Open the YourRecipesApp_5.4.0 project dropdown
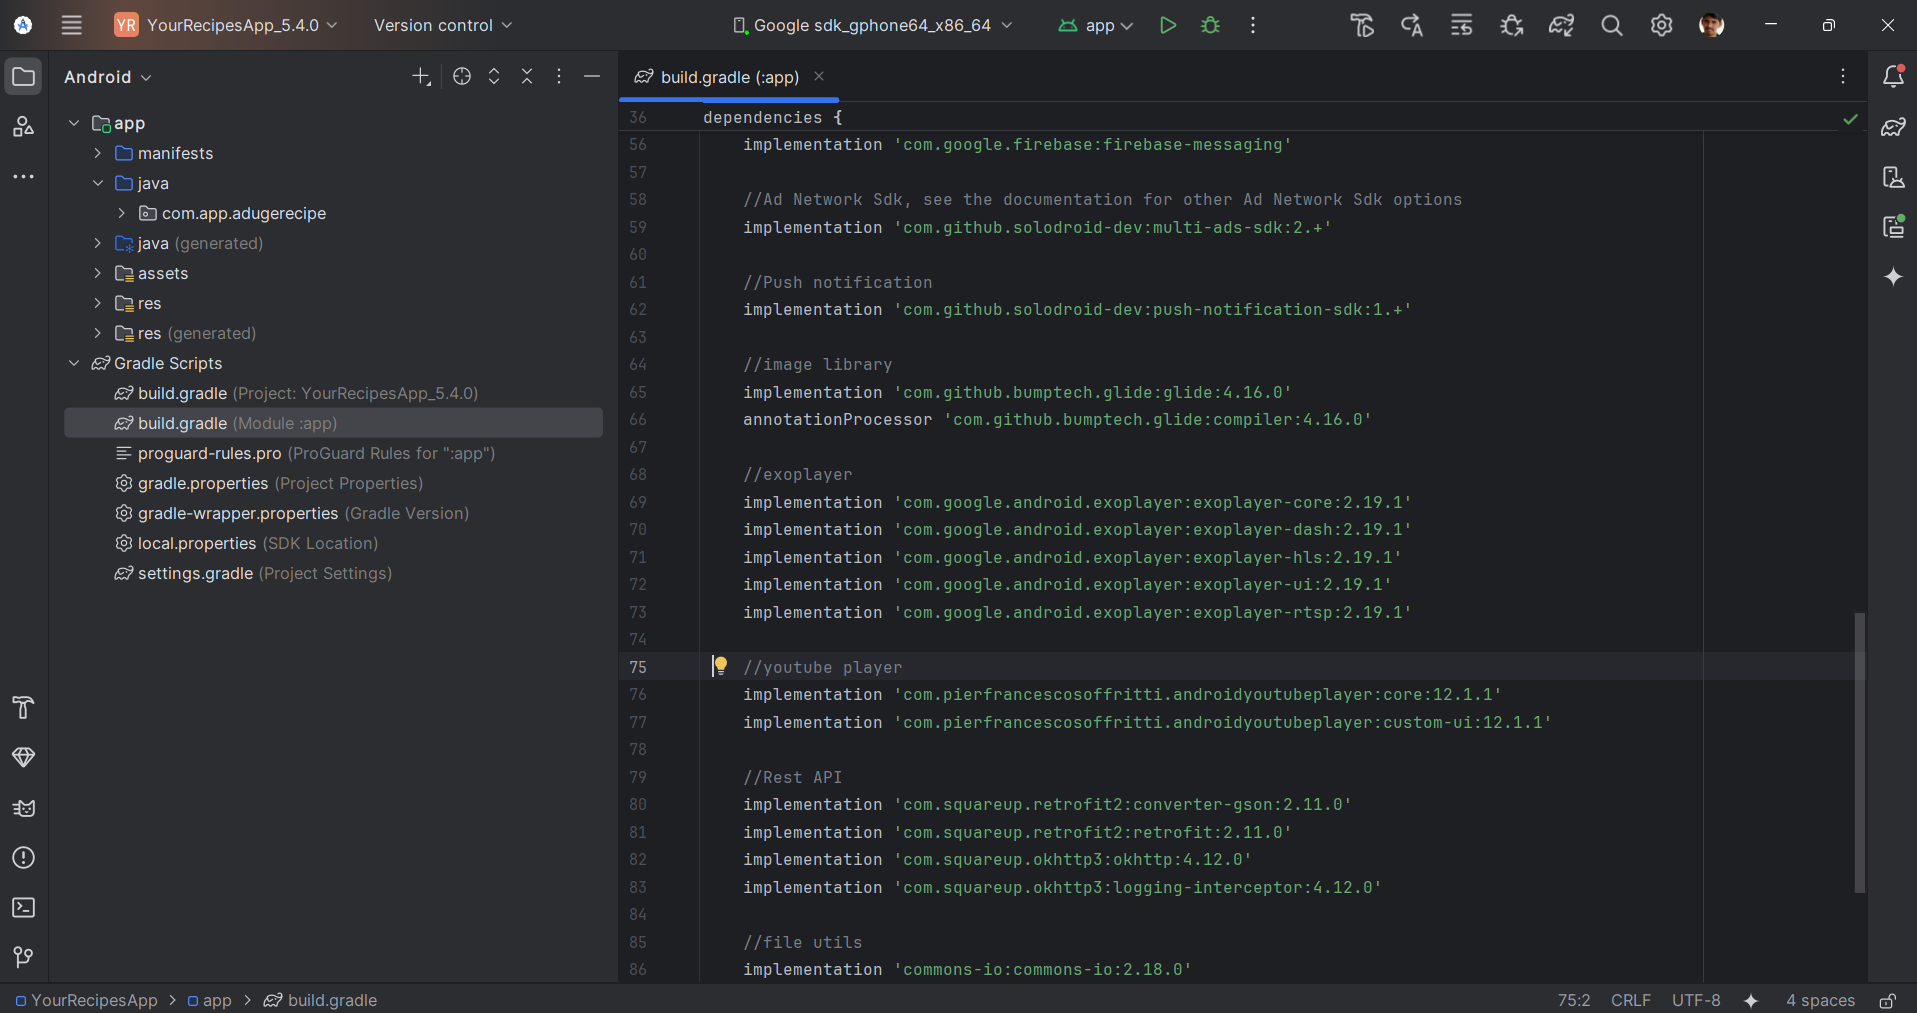The image size is (1917, 1013). click(x=226, y=25)
